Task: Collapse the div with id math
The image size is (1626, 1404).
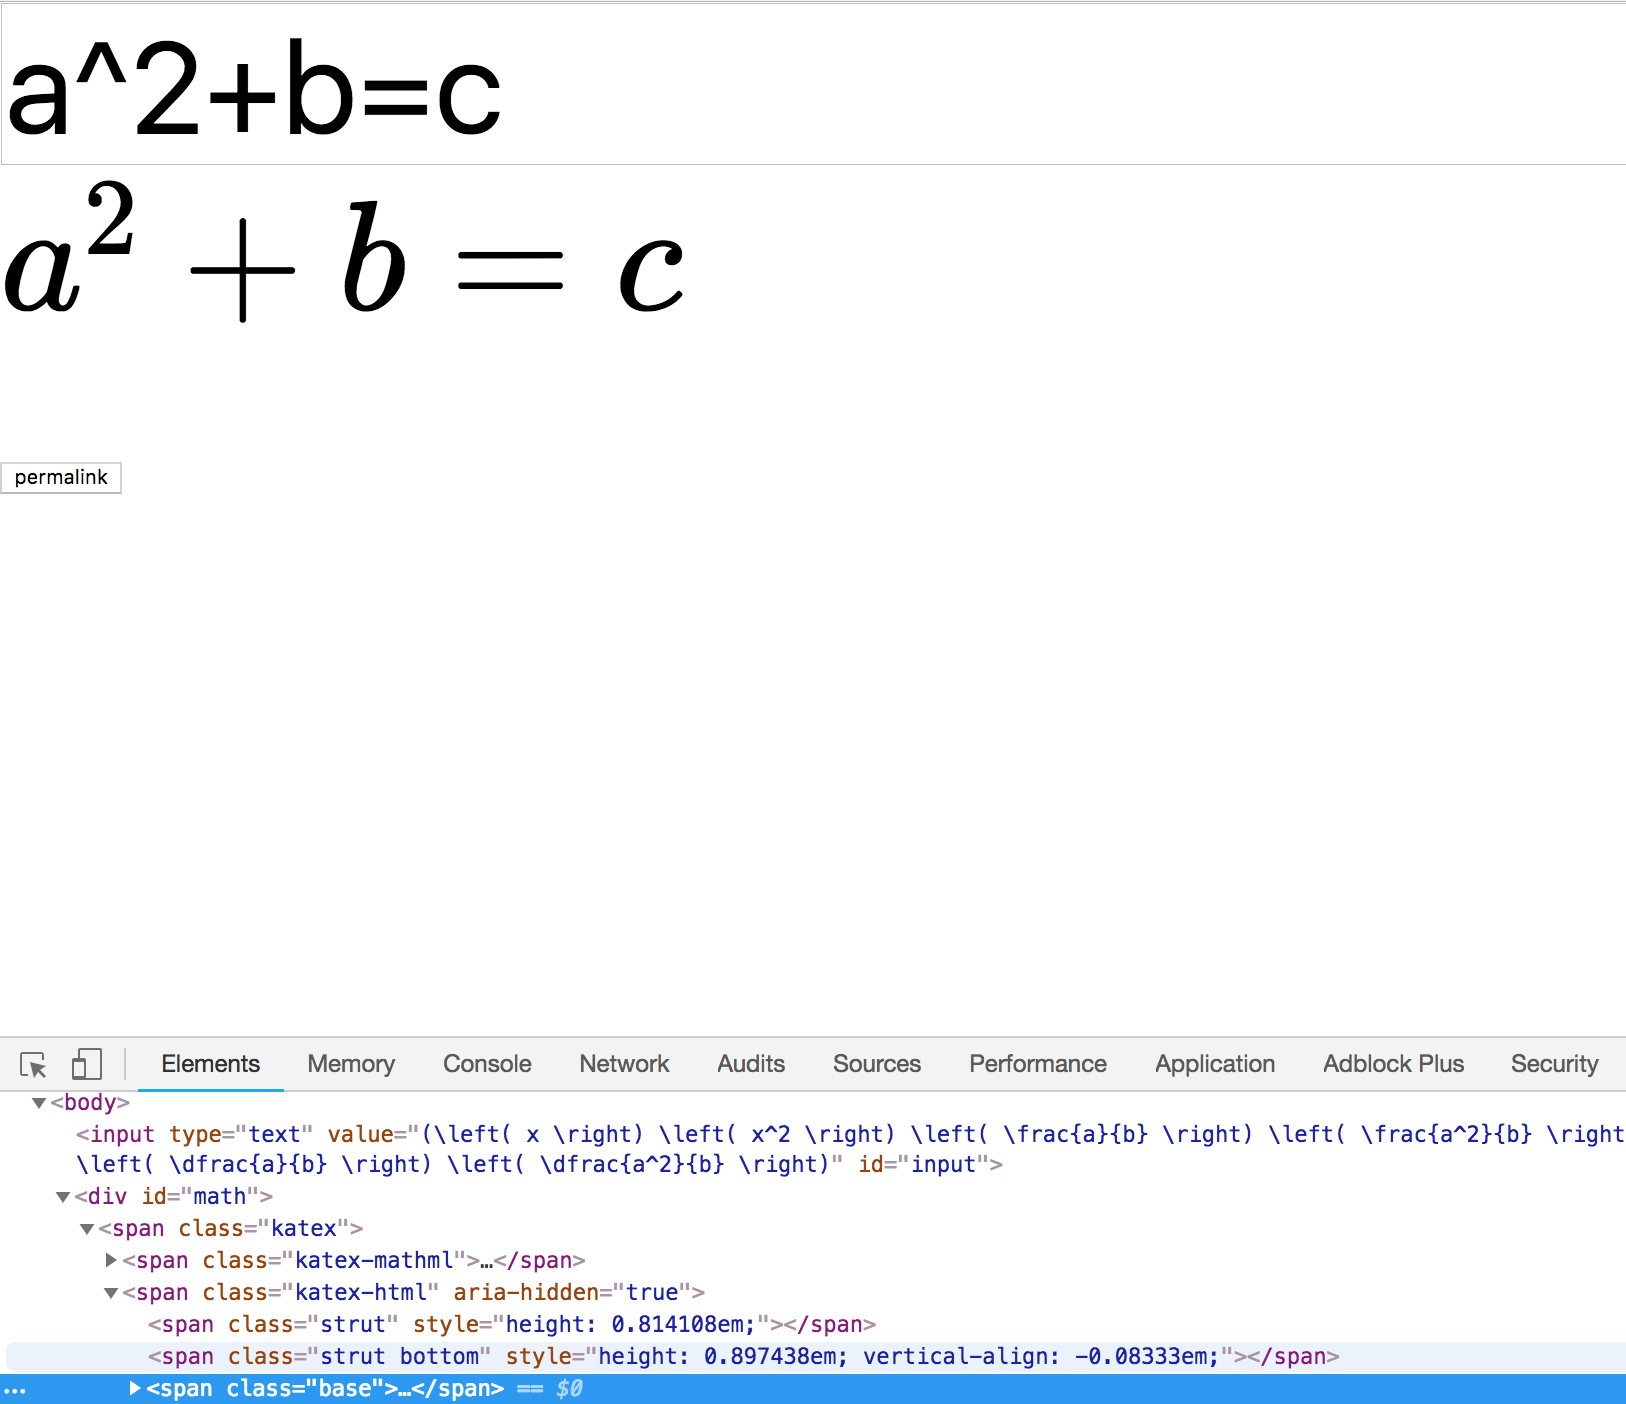Action: click(x=63, y=1196)
